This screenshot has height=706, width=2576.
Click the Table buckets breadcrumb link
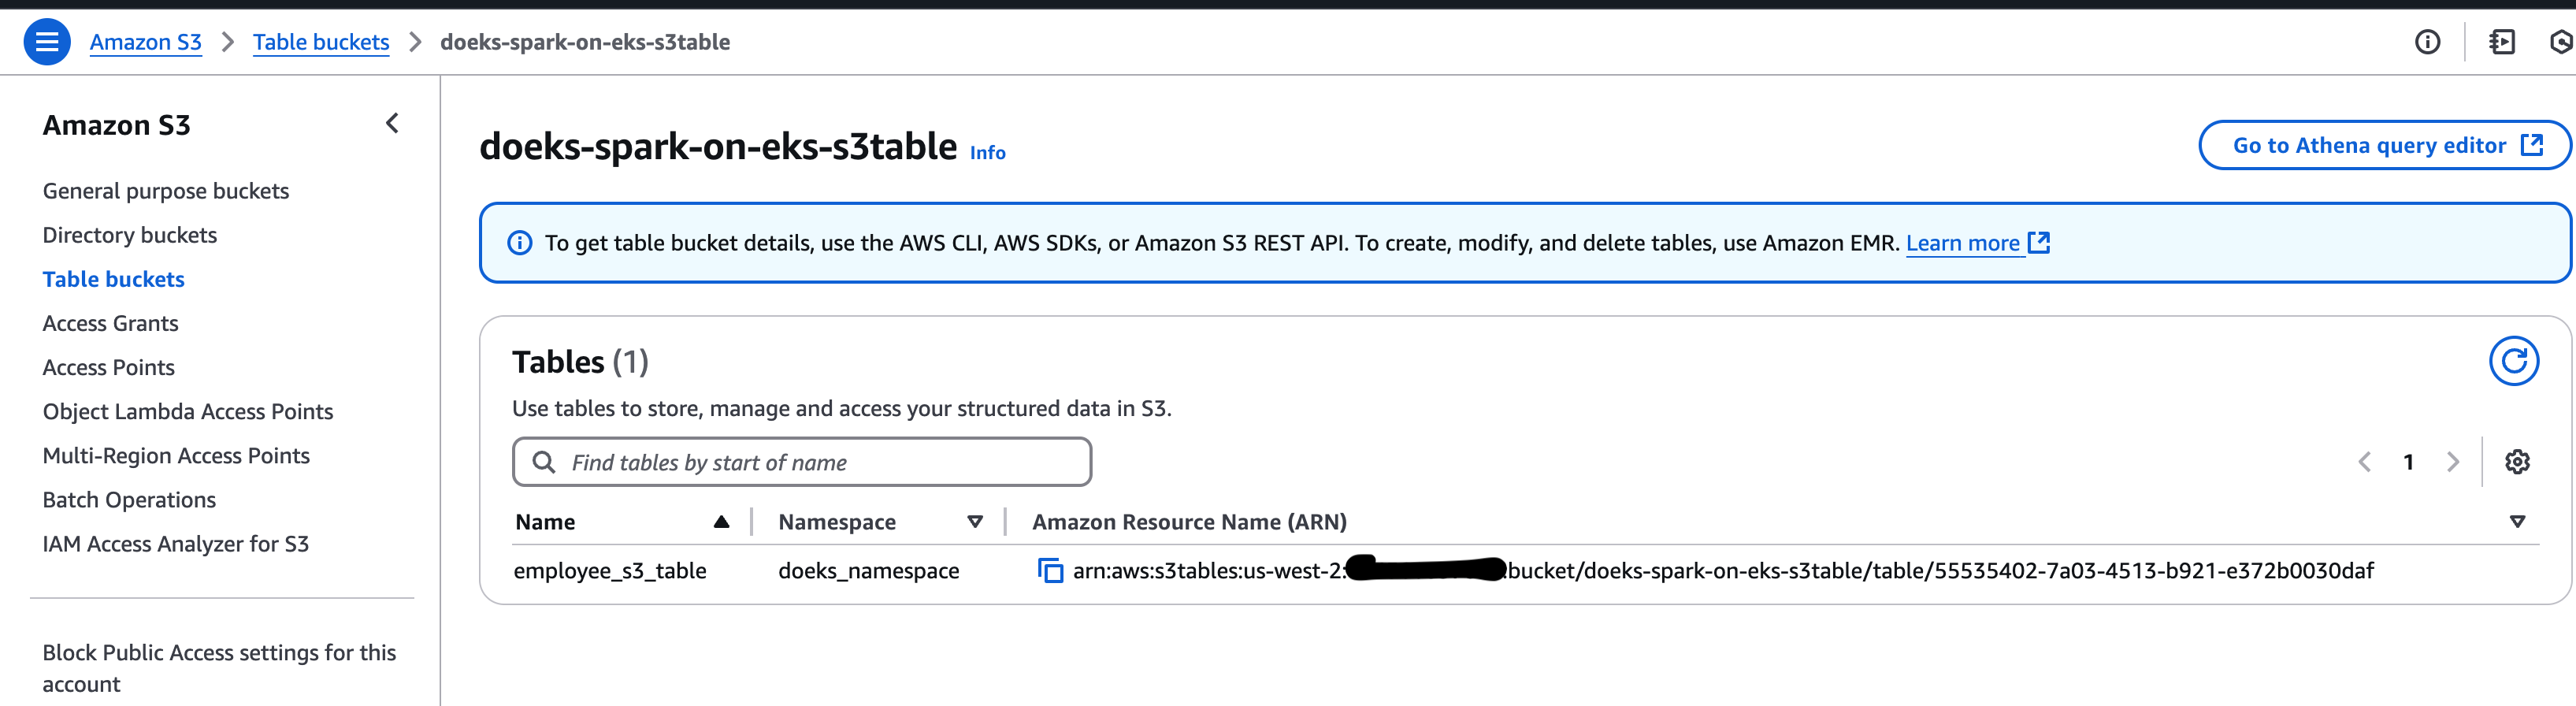click(x=321, y=42)
